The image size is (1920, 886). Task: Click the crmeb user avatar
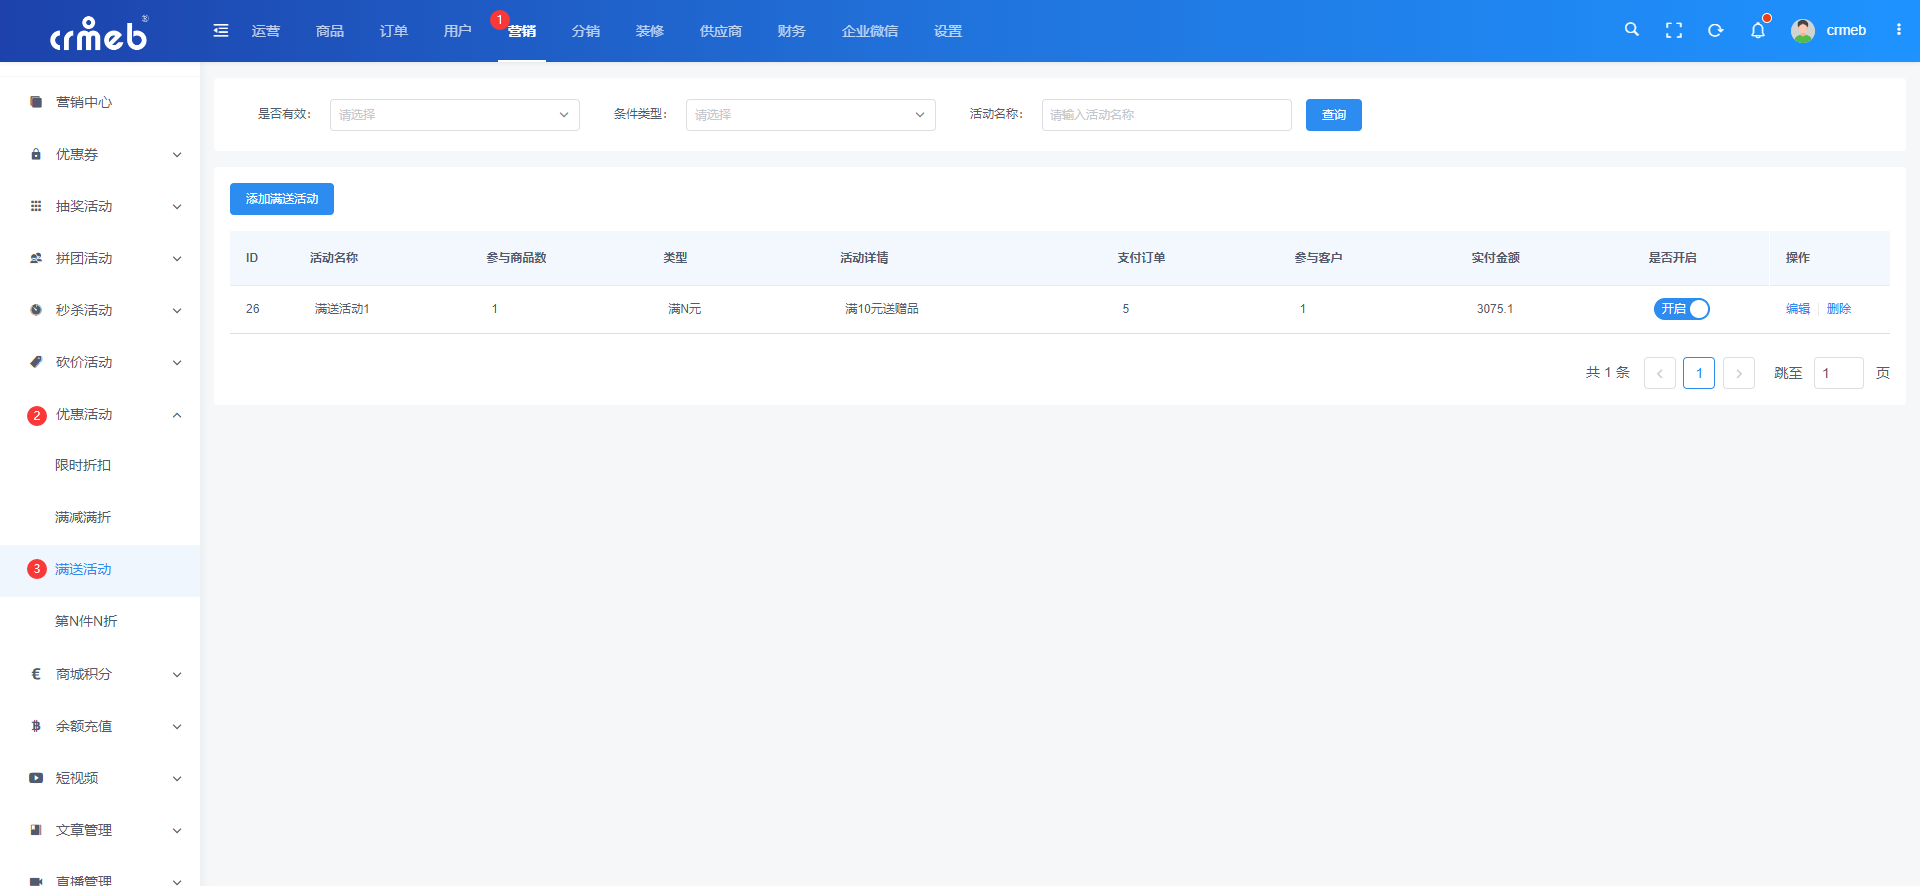(x=1803, y=31)
